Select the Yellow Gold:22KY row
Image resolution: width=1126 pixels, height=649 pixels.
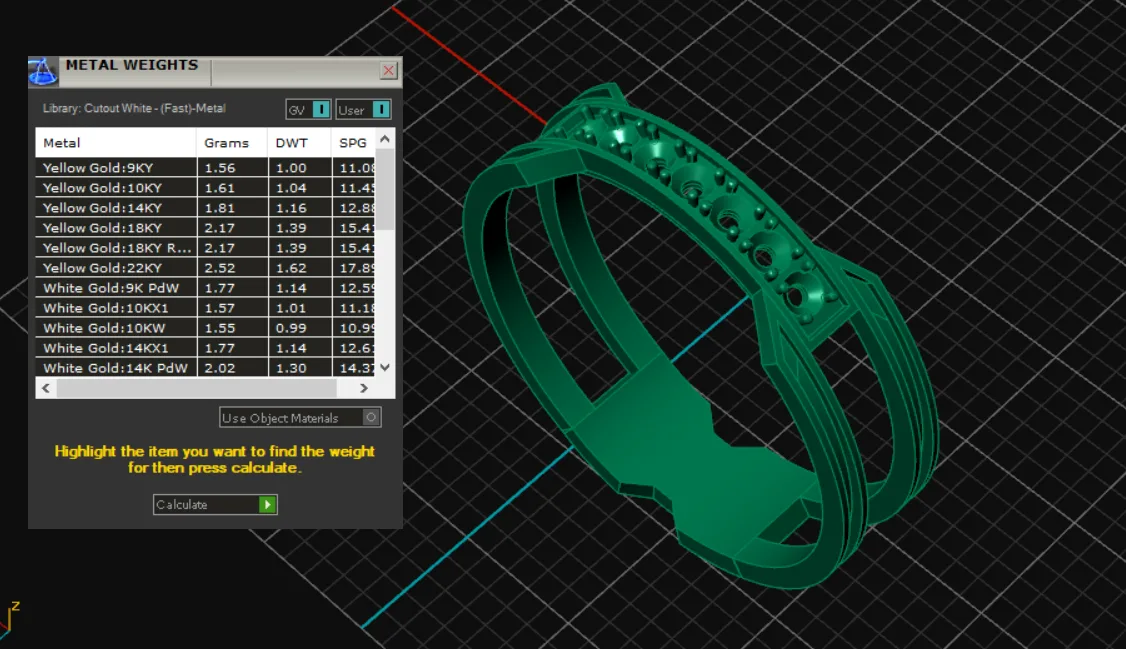(x=205, y=269)
